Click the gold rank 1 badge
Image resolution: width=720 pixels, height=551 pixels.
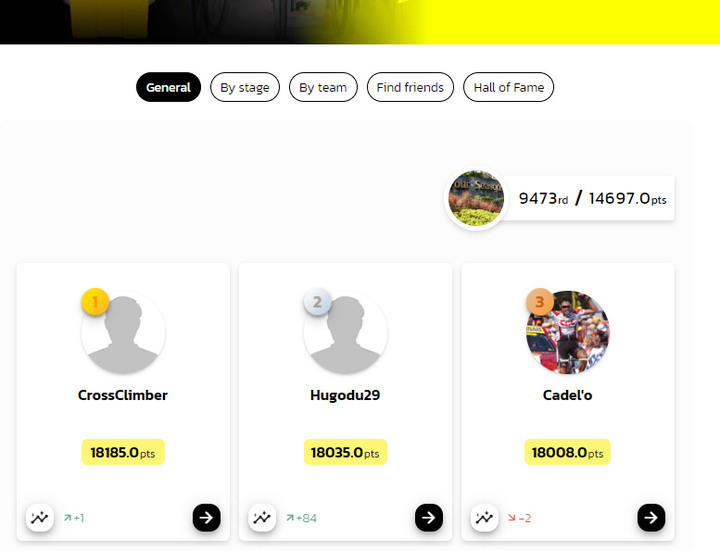pyautogui.click(x=95, y=302)
